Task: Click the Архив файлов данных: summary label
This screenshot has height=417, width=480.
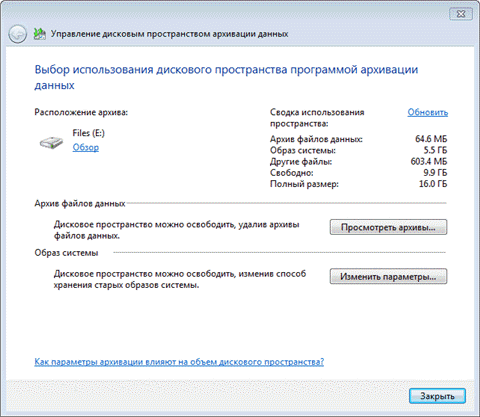Action: (316, 139)
